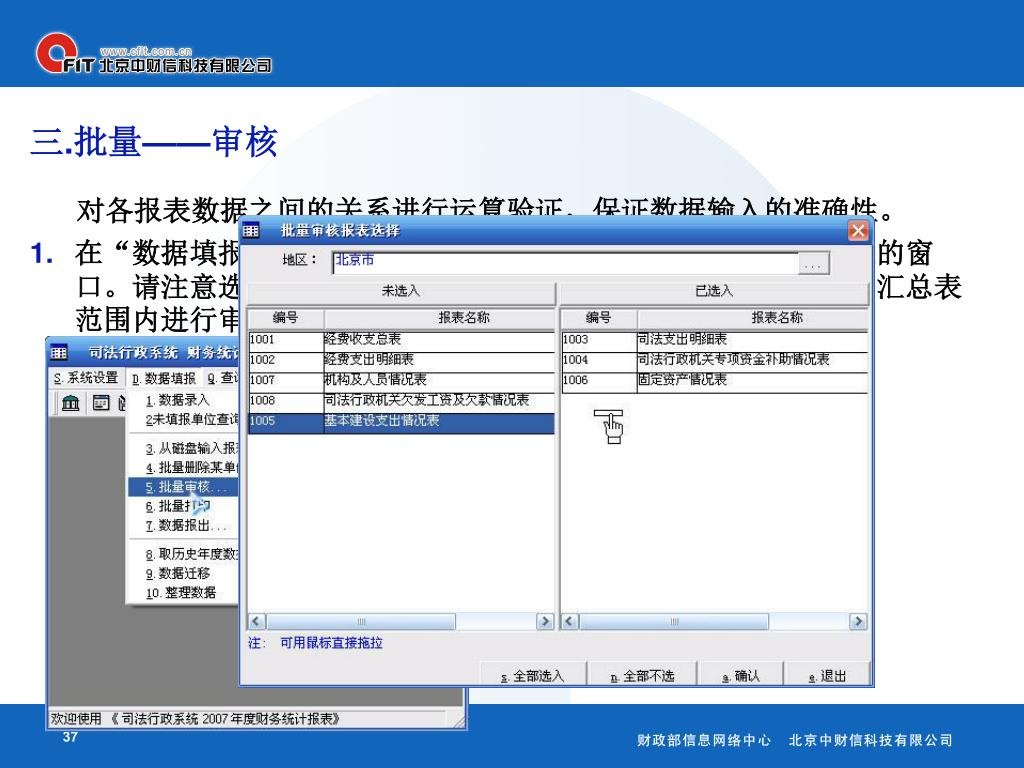Click the 报表名称 column header in 未选入 list
Screen dimensions: 1024x768
[439, 318]
